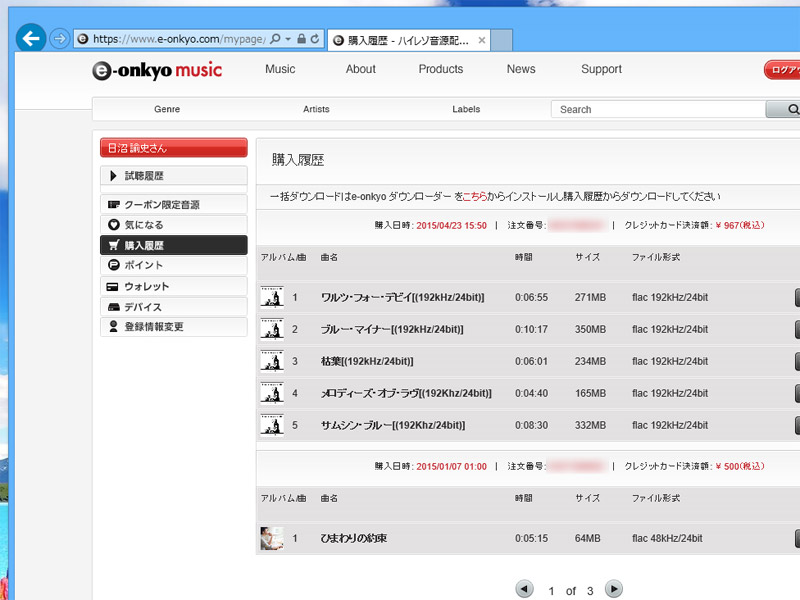Image resolution: width=800 pixels, height=600 pixels.
Task: Click the red ログアウト logout button
Action: (782, 70)
